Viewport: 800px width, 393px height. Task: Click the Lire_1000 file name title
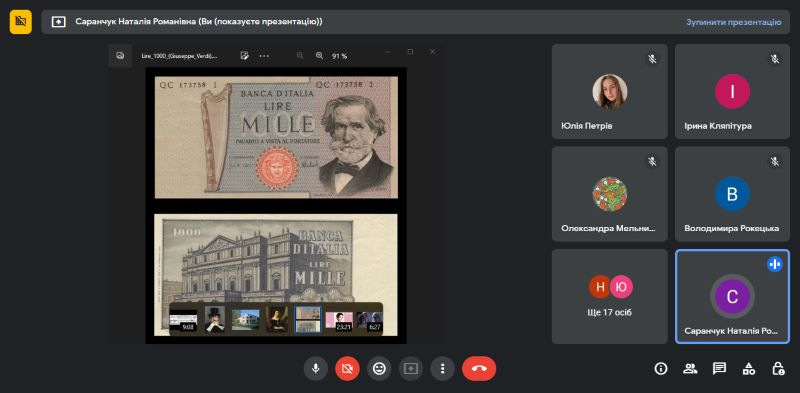tap(179, 56)
